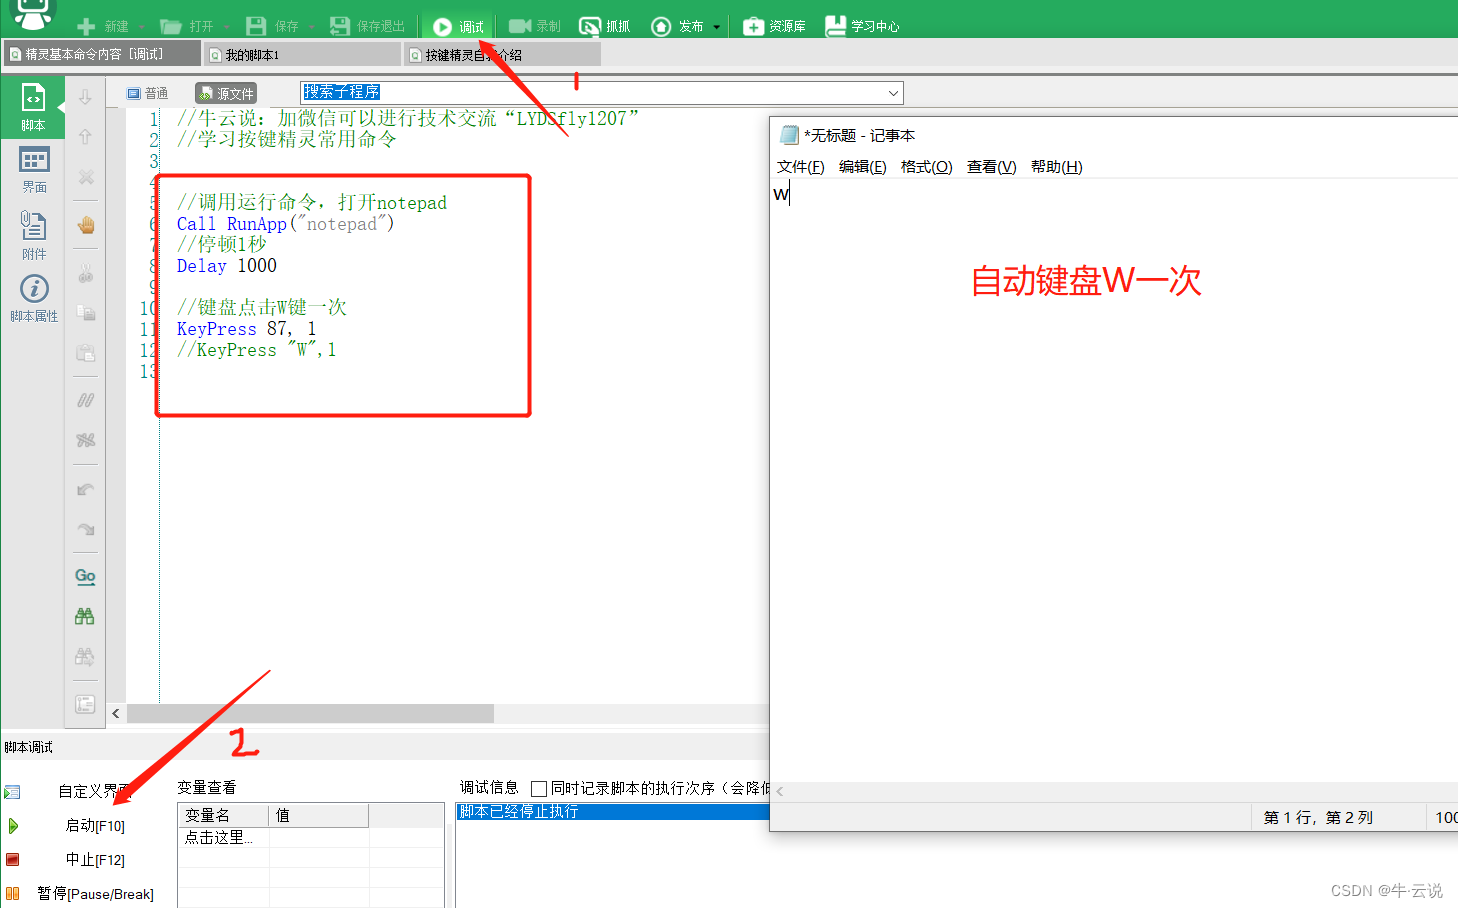This screenshot has width=1458, height=908.
Task: Open 学习中心 (Learning center)
Action: pos(862,26)
